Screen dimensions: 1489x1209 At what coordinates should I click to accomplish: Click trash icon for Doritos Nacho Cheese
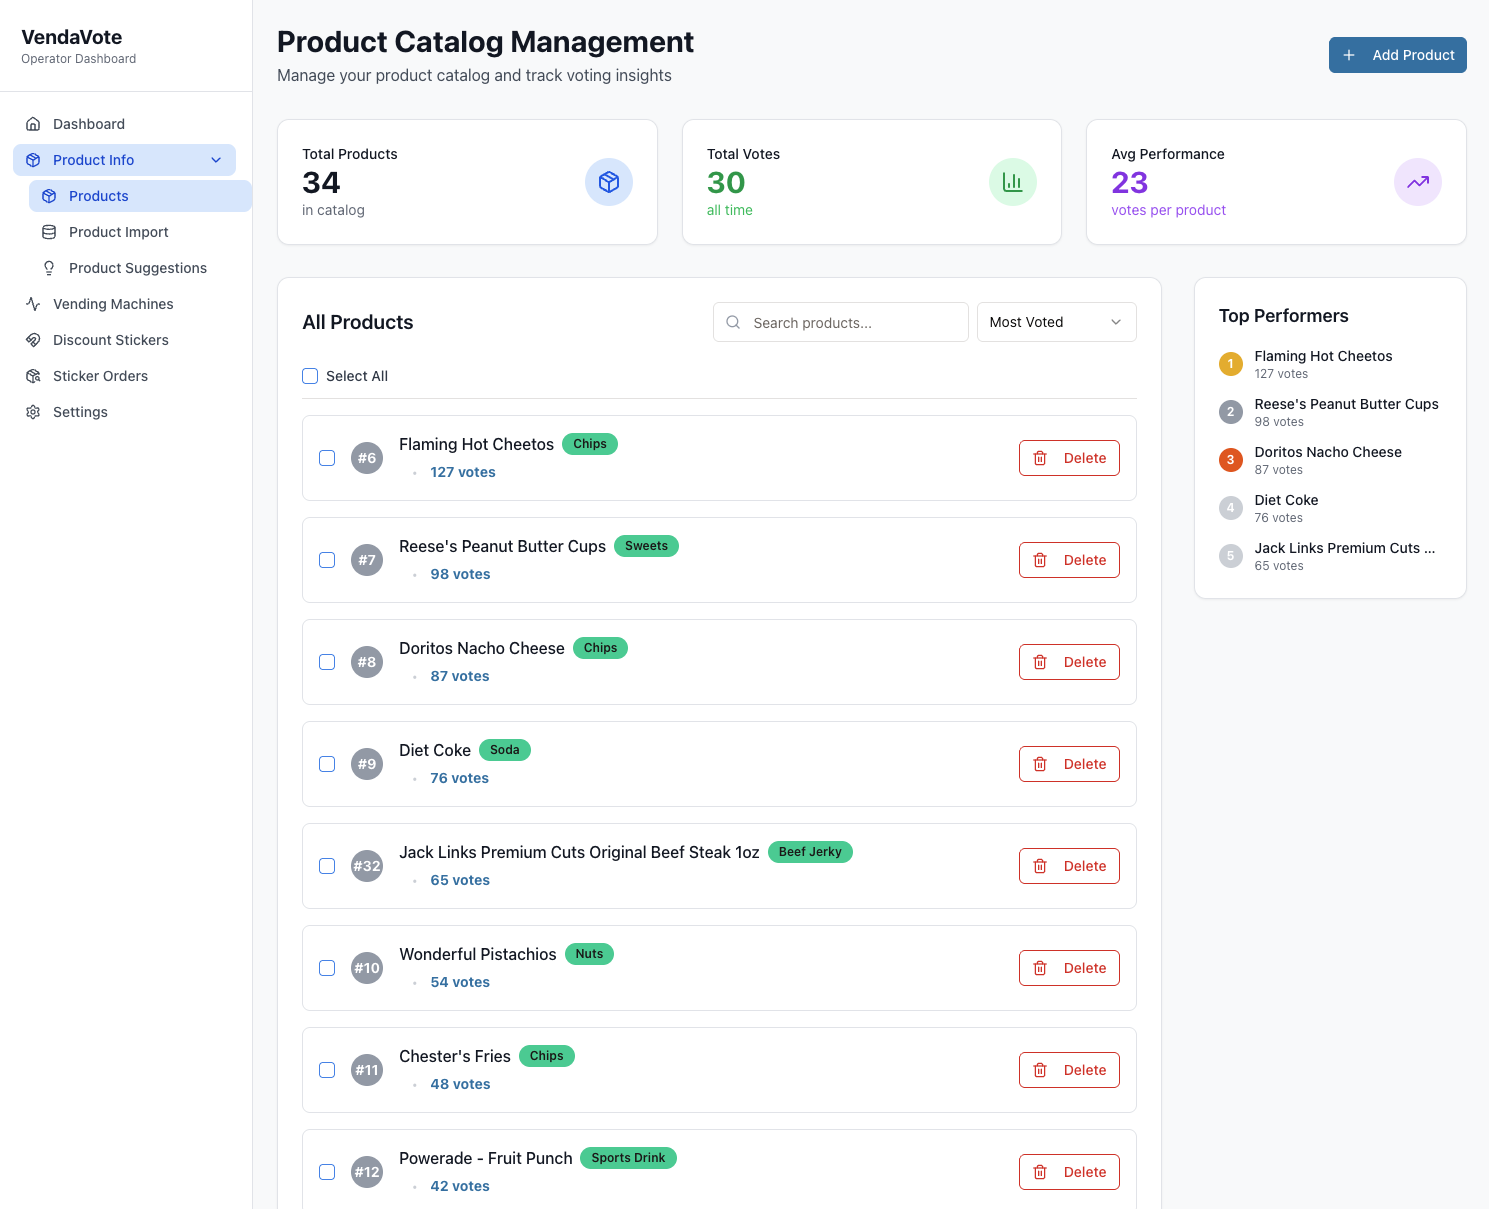1040,662
